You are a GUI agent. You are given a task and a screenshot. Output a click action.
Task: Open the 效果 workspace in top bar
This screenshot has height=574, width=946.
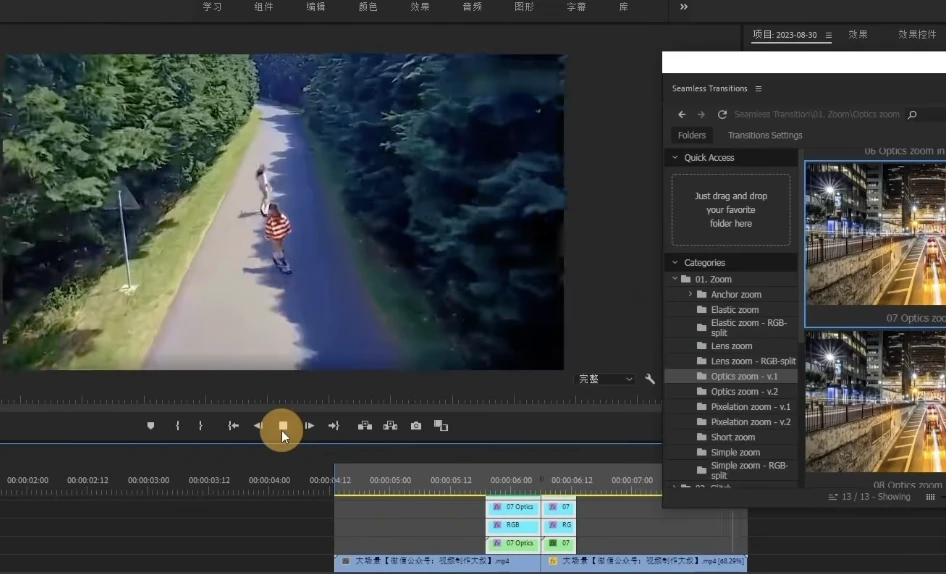pos(420,7)
